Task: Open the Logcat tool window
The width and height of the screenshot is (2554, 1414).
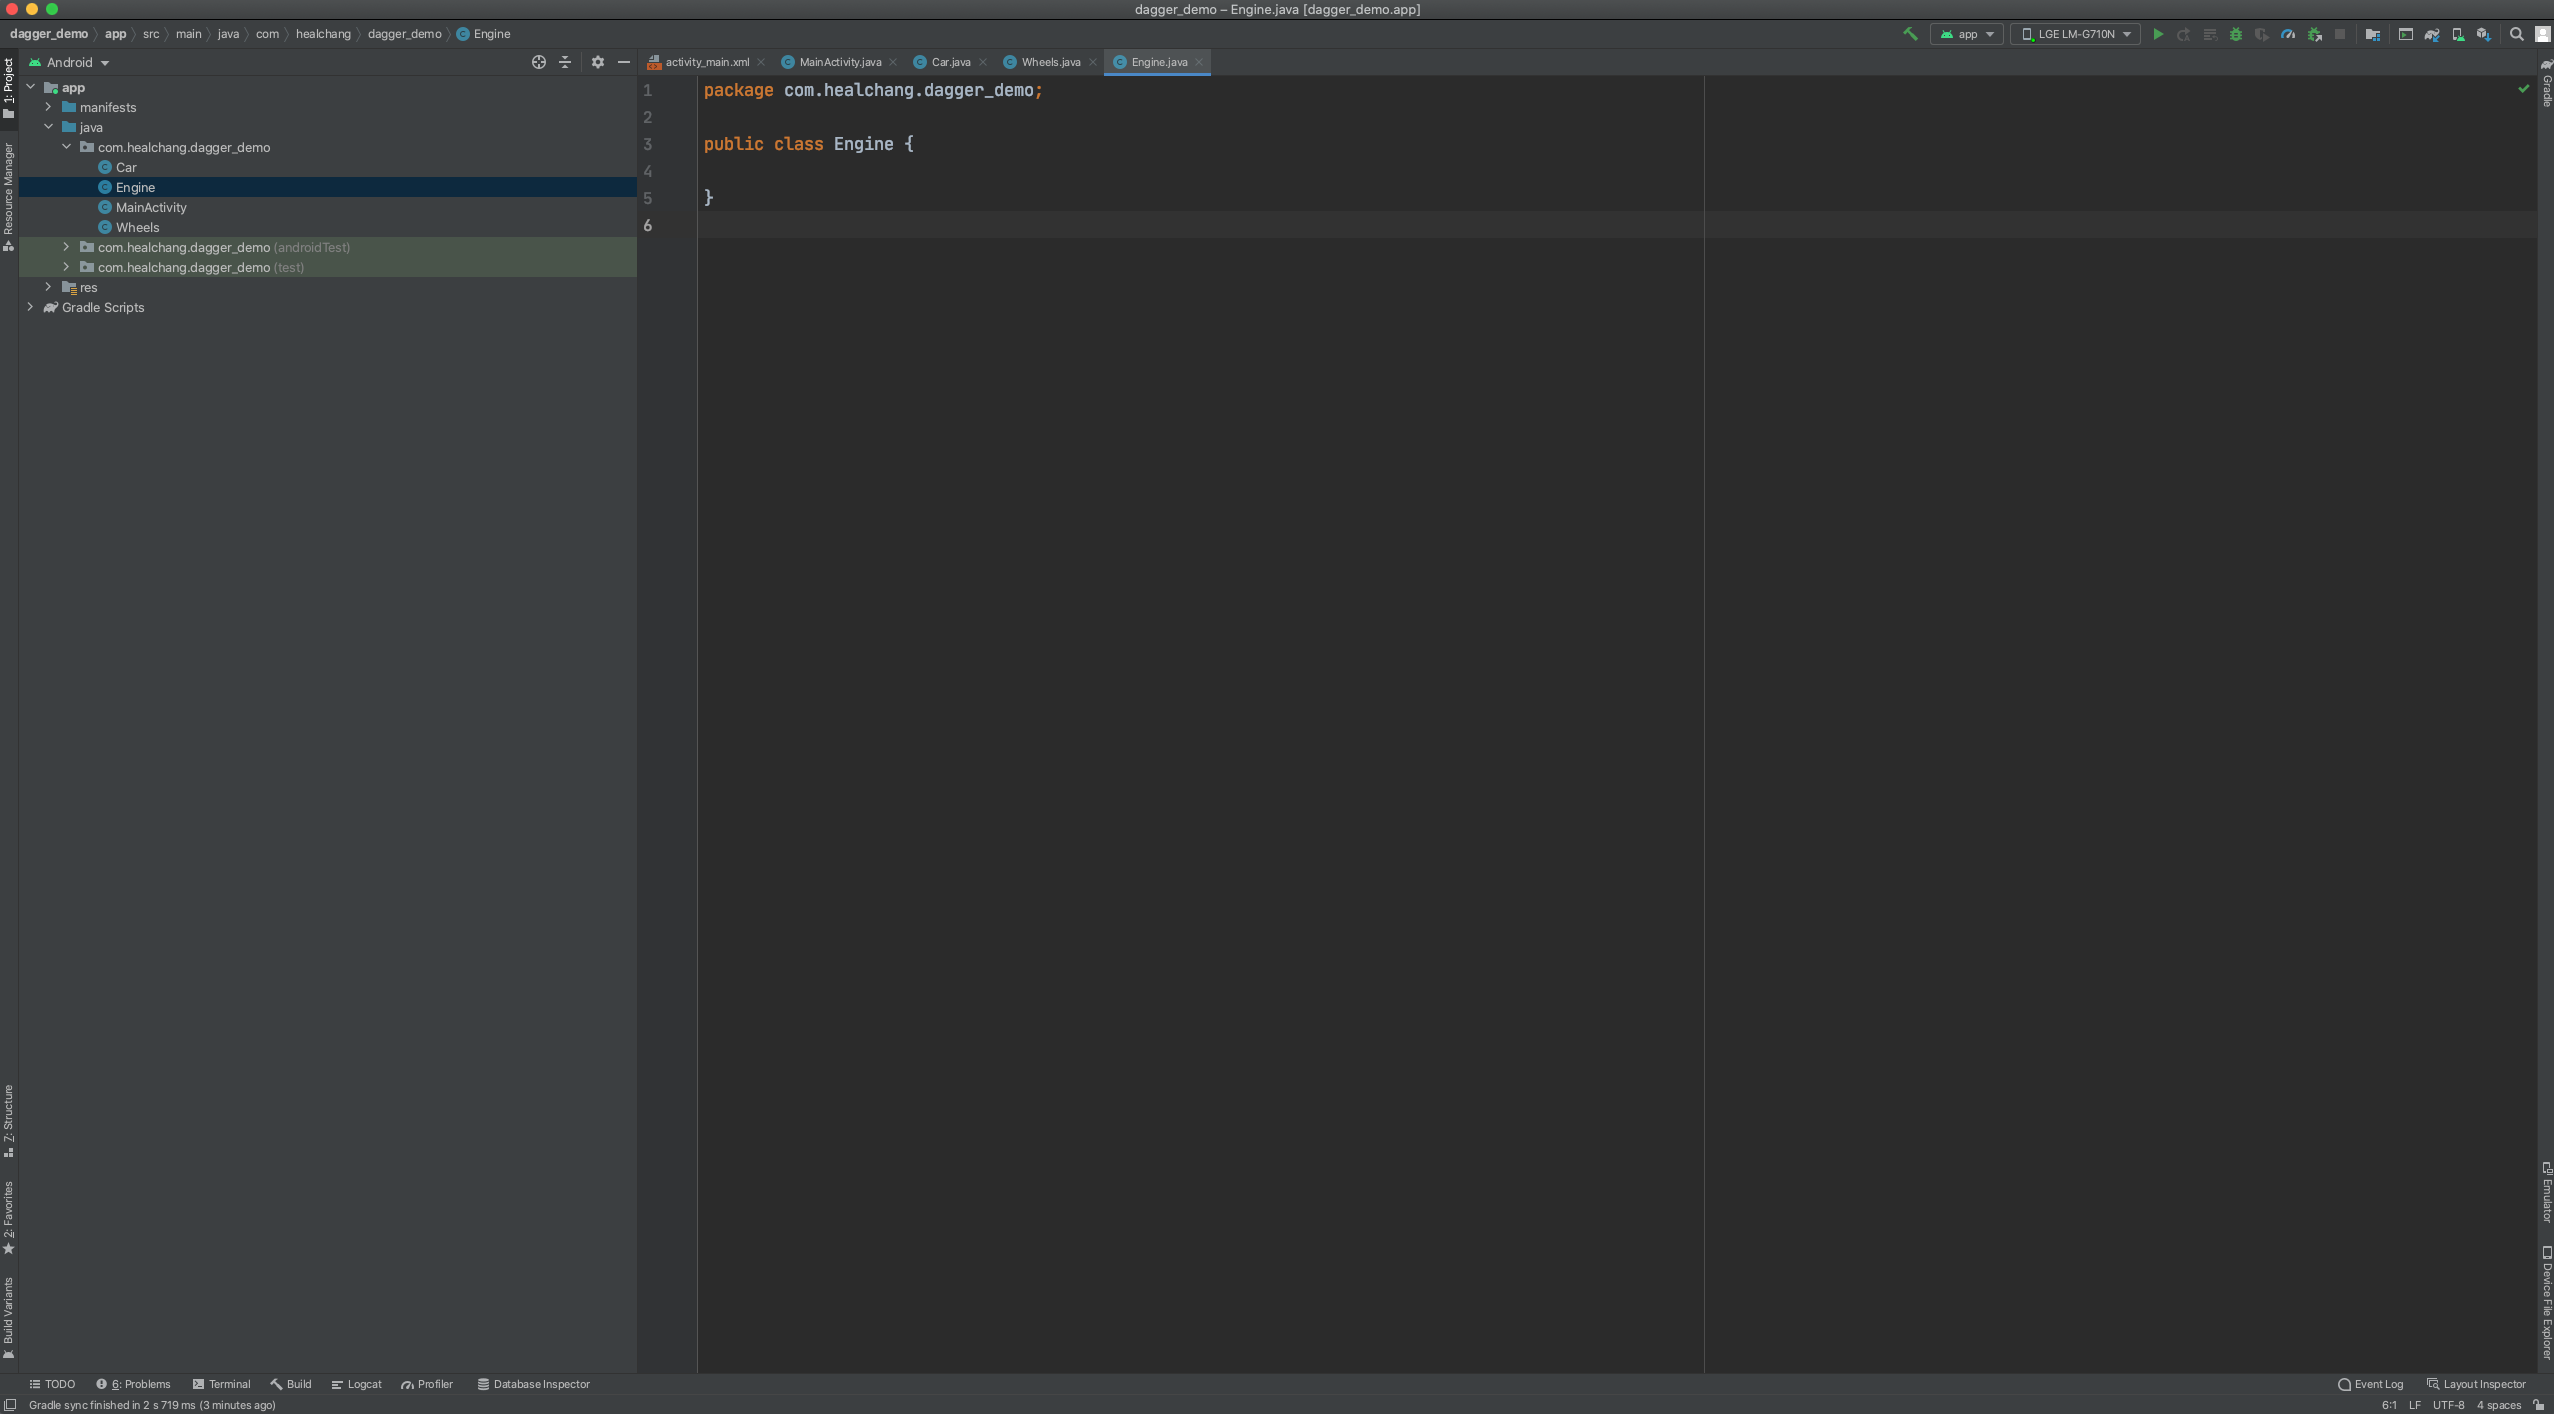Action: click(357, 1384)
